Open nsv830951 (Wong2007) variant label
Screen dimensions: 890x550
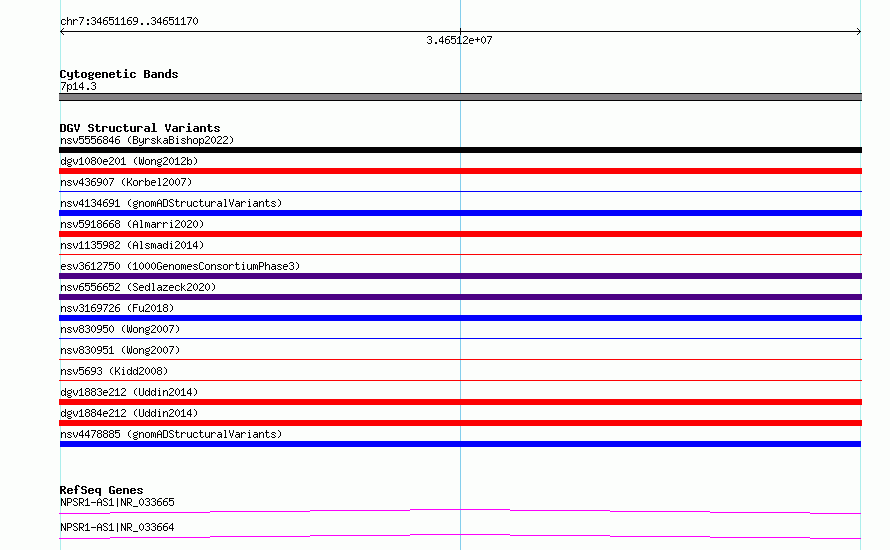120,350
